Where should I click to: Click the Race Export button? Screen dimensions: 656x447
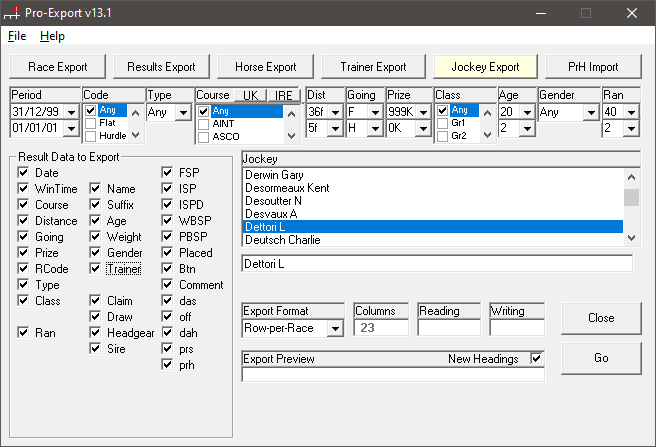coord(58,67)
